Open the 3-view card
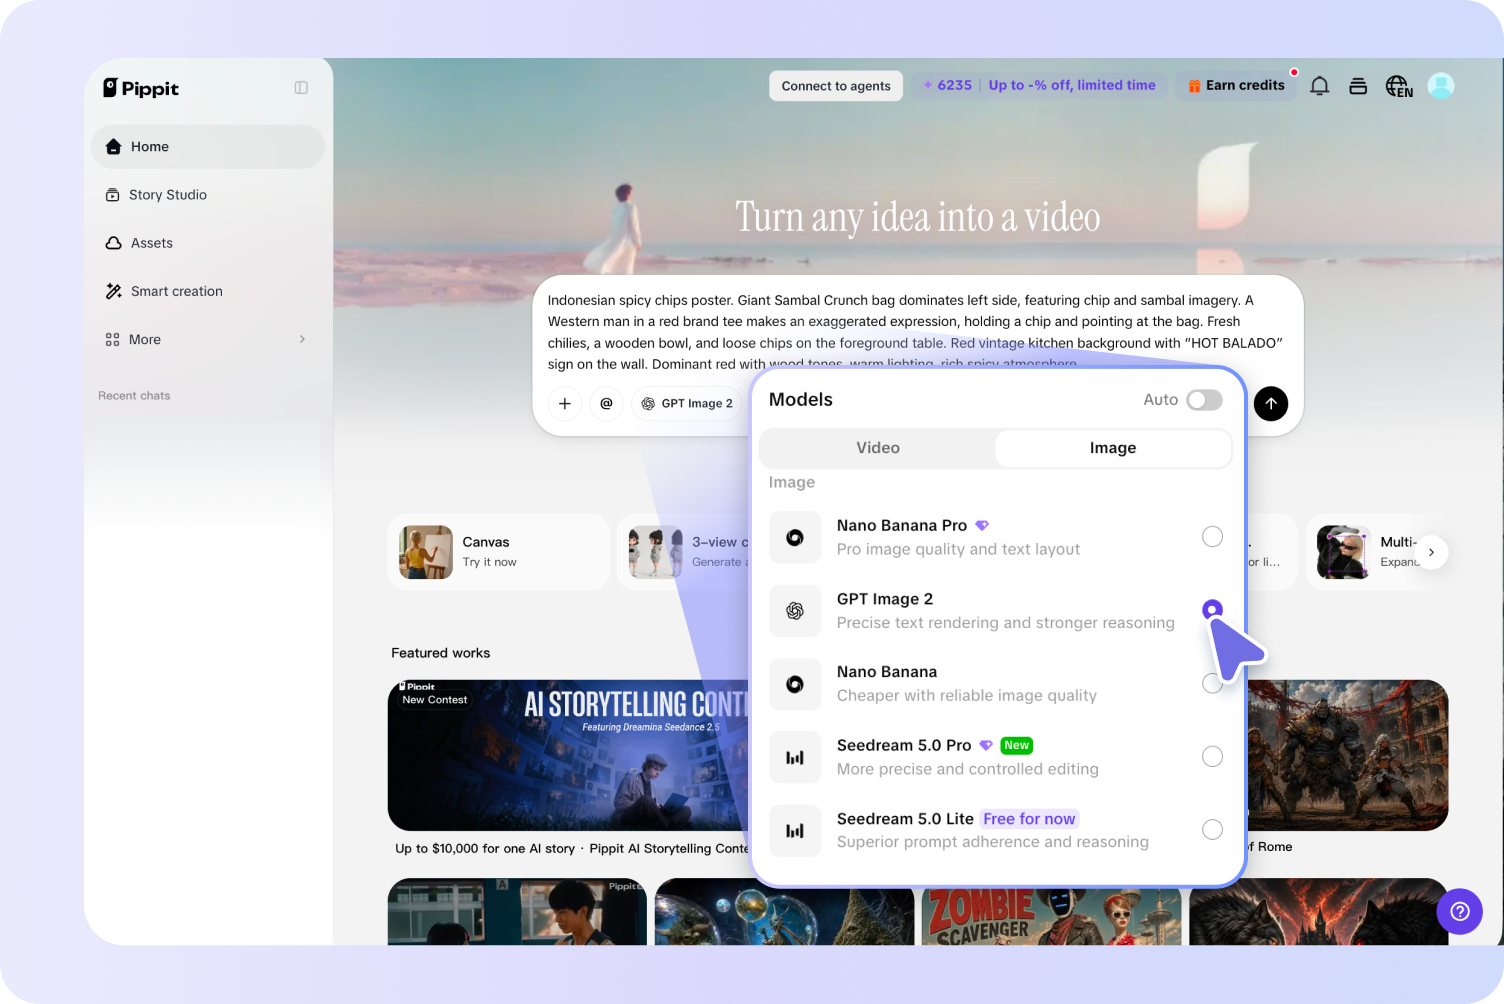Viewport: 1504px width, 1004px height. (x=684, y=552)
